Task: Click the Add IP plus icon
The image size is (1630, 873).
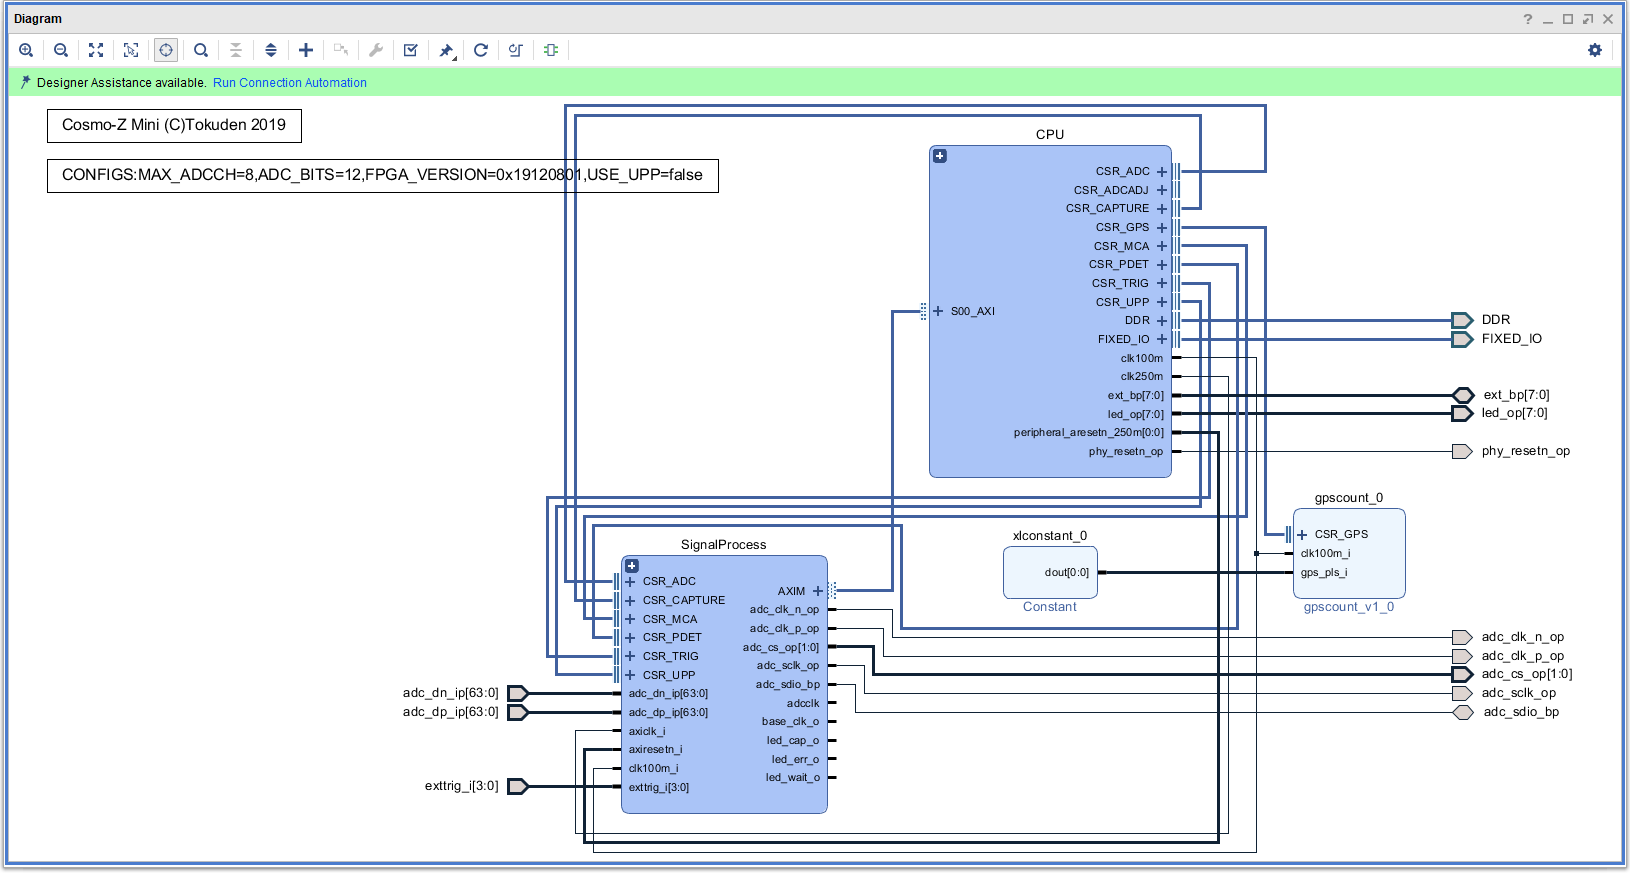Action: [306, 50]
